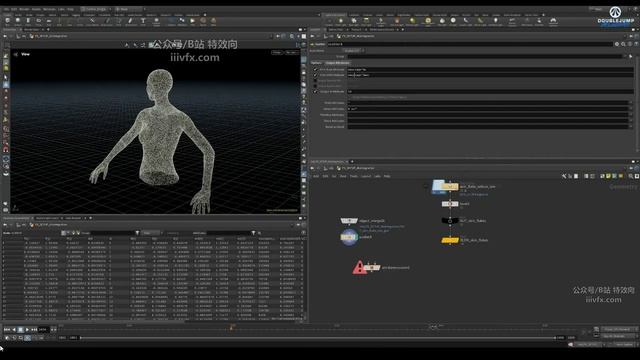Select the Curve shelf tool
Viewport: 640px width, 360px height.
(92, 21)
